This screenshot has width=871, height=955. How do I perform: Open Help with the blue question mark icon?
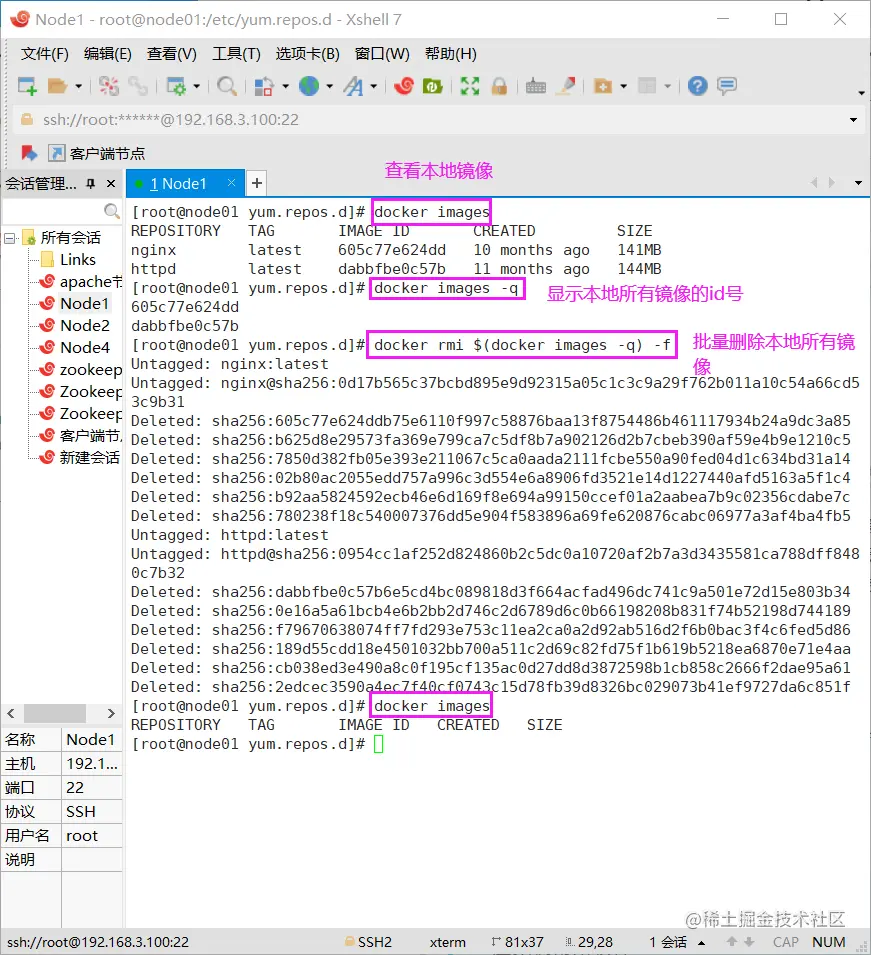(697, 86)
